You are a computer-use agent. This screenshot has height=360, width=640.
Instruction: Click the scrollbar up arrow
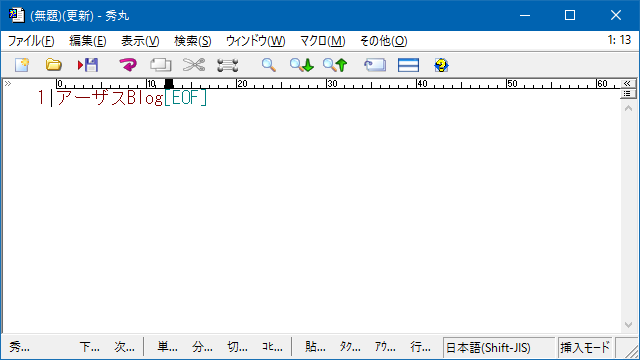[629, 109]
